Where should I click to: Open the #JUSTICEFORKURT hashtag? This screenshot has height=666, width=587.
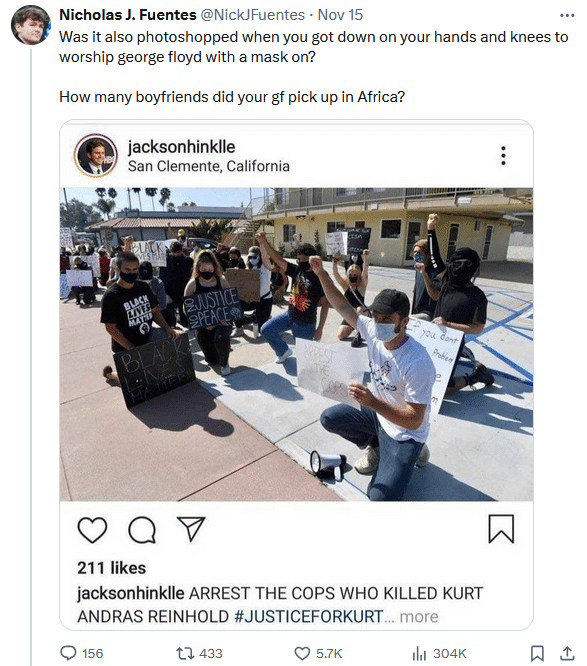[x=309, y=616]
